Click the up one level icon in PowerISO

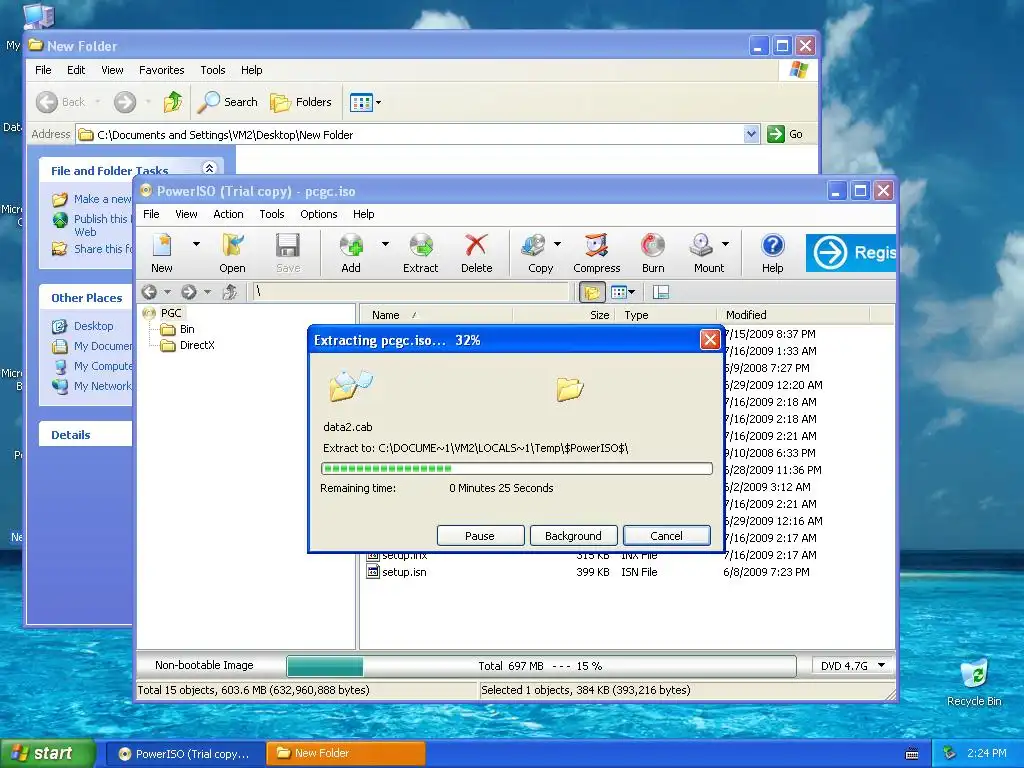(229, 292)
